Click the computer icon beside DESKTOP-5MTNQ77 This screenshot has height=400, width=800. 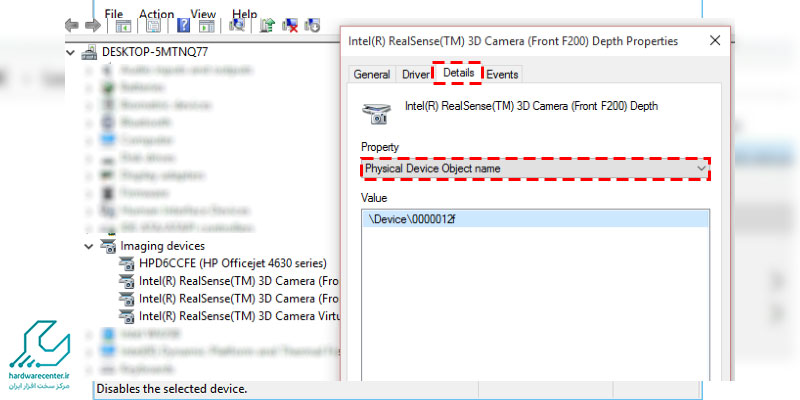[x=89, y=52]
